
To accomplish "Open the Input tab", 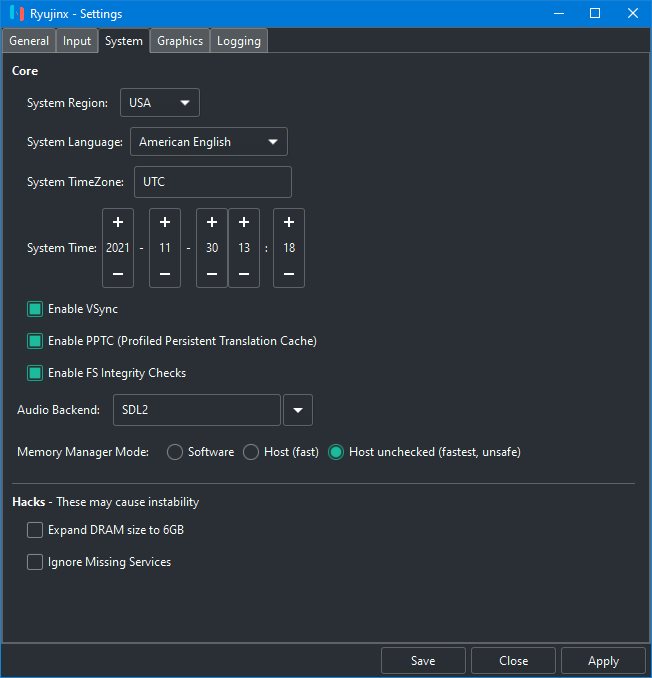I will coord(77,41).
